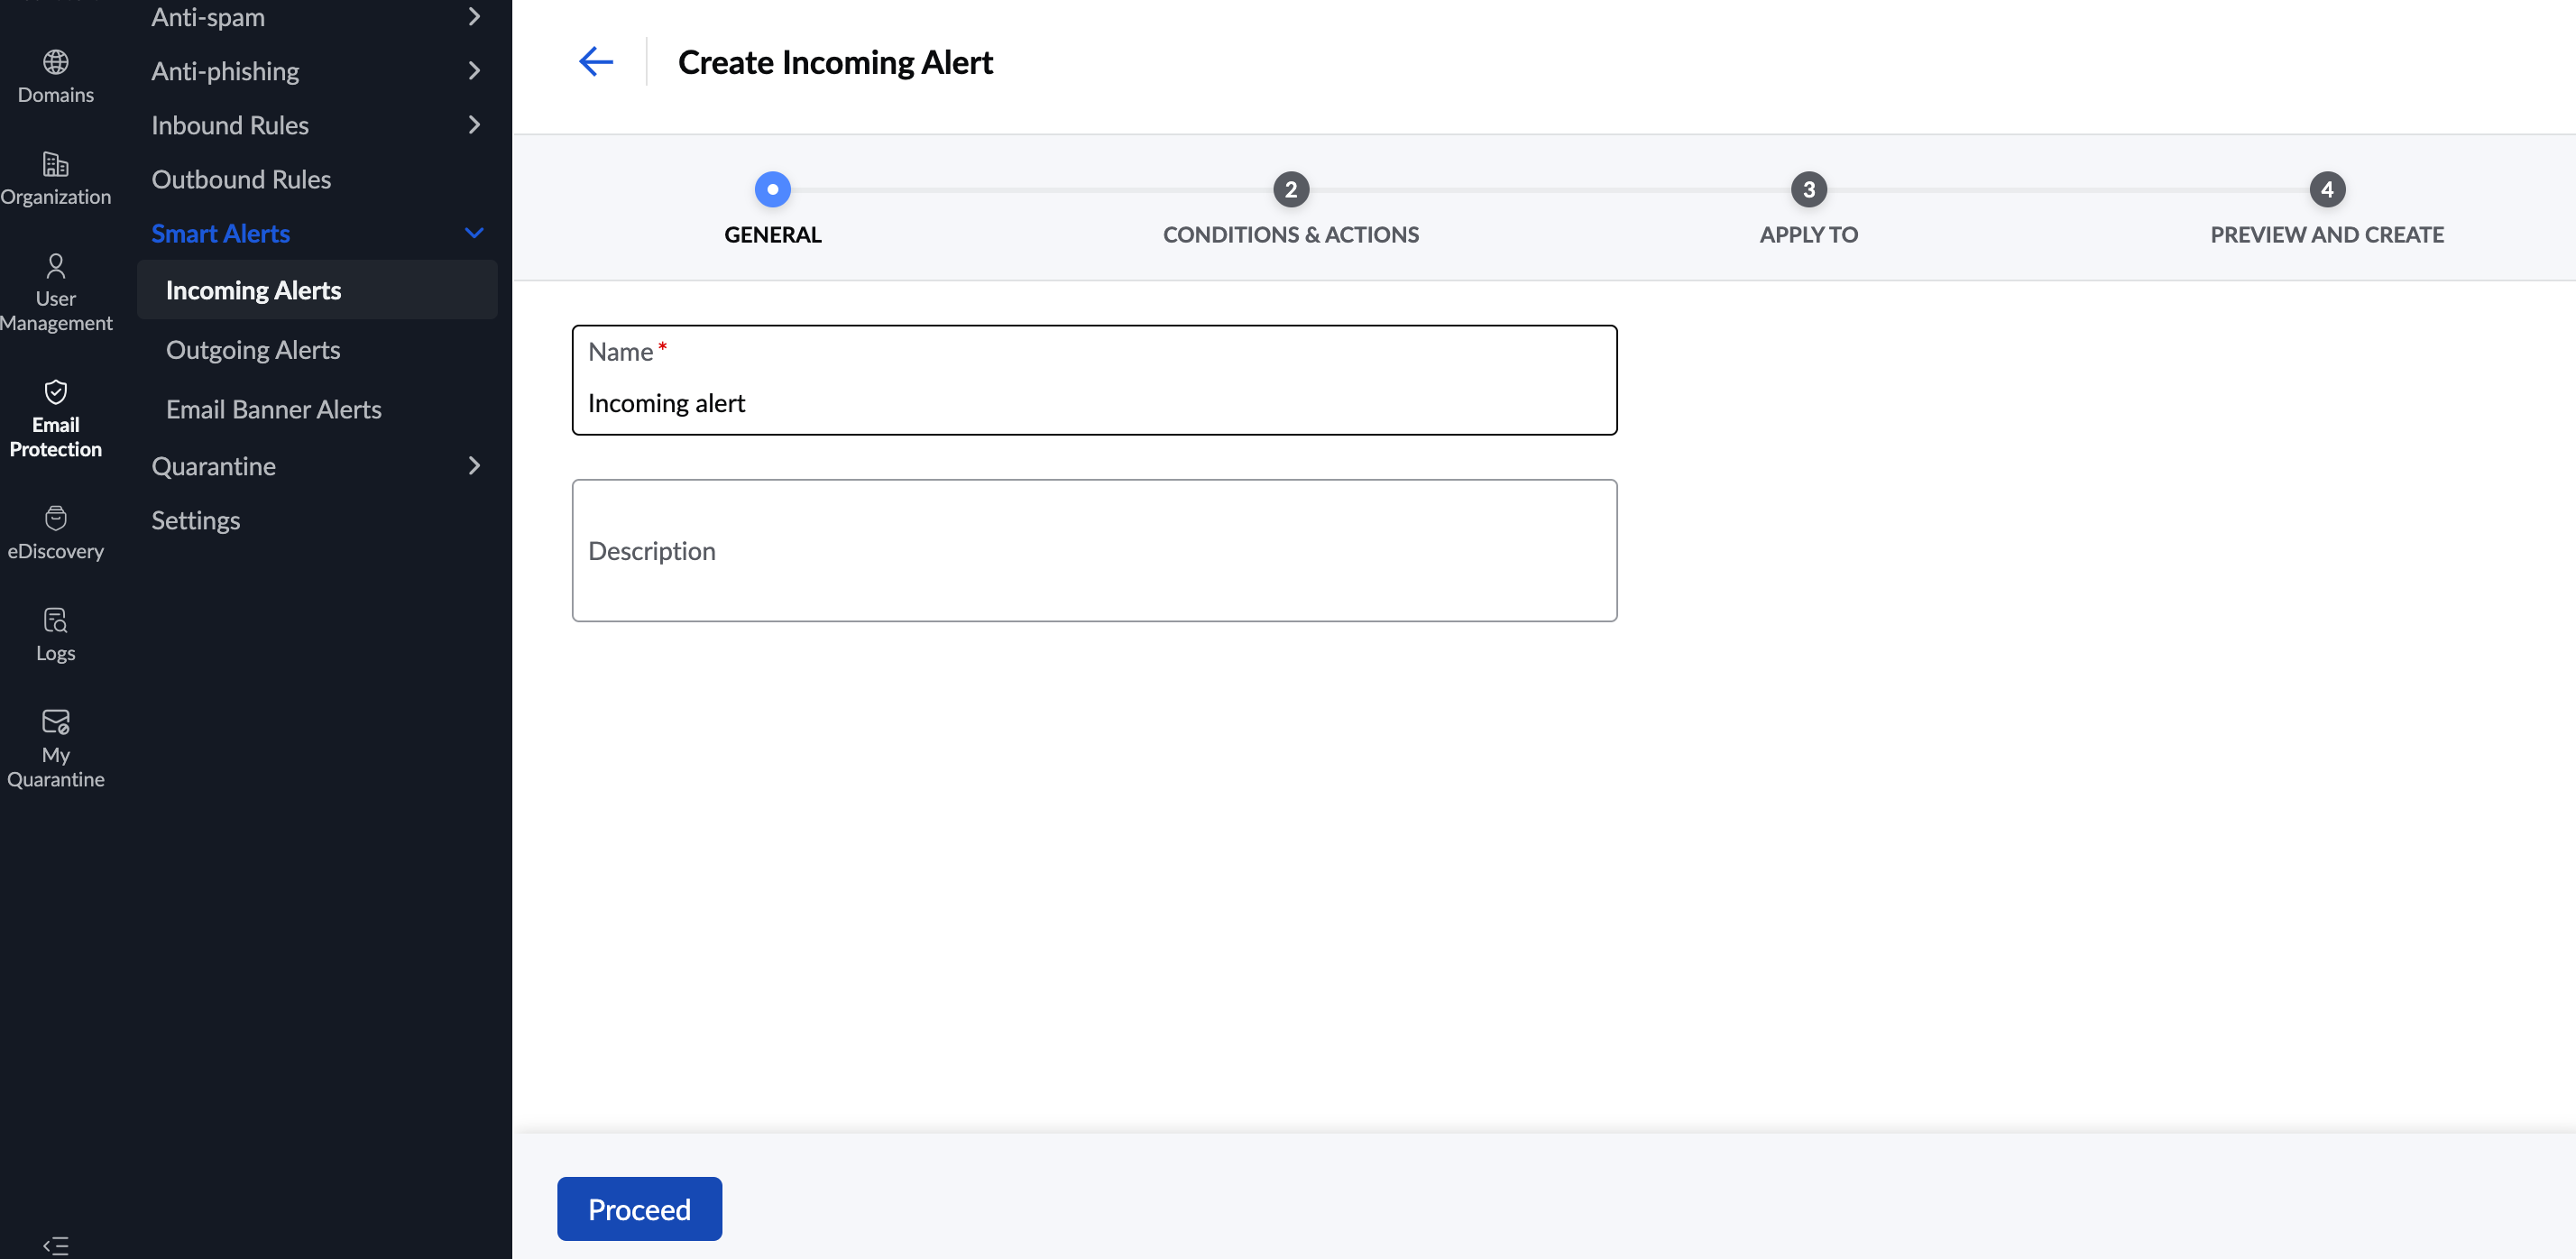Open User Management person icon
This screenshot has width=2576, height=1259.
click(56, 266)
